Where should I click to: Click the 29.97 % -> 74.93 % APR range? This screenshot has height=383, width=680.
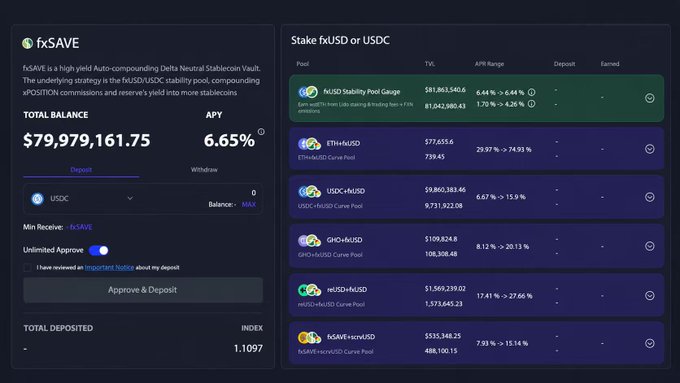click(x=503, y=150)
